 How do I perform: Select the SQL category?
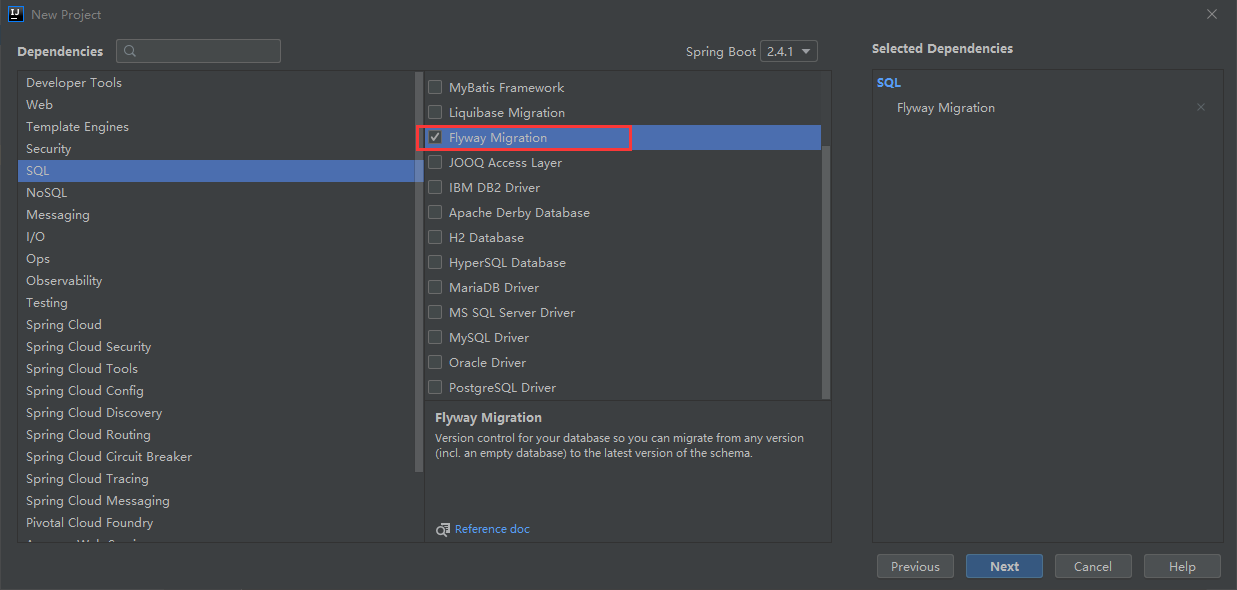tap(216, 170)
